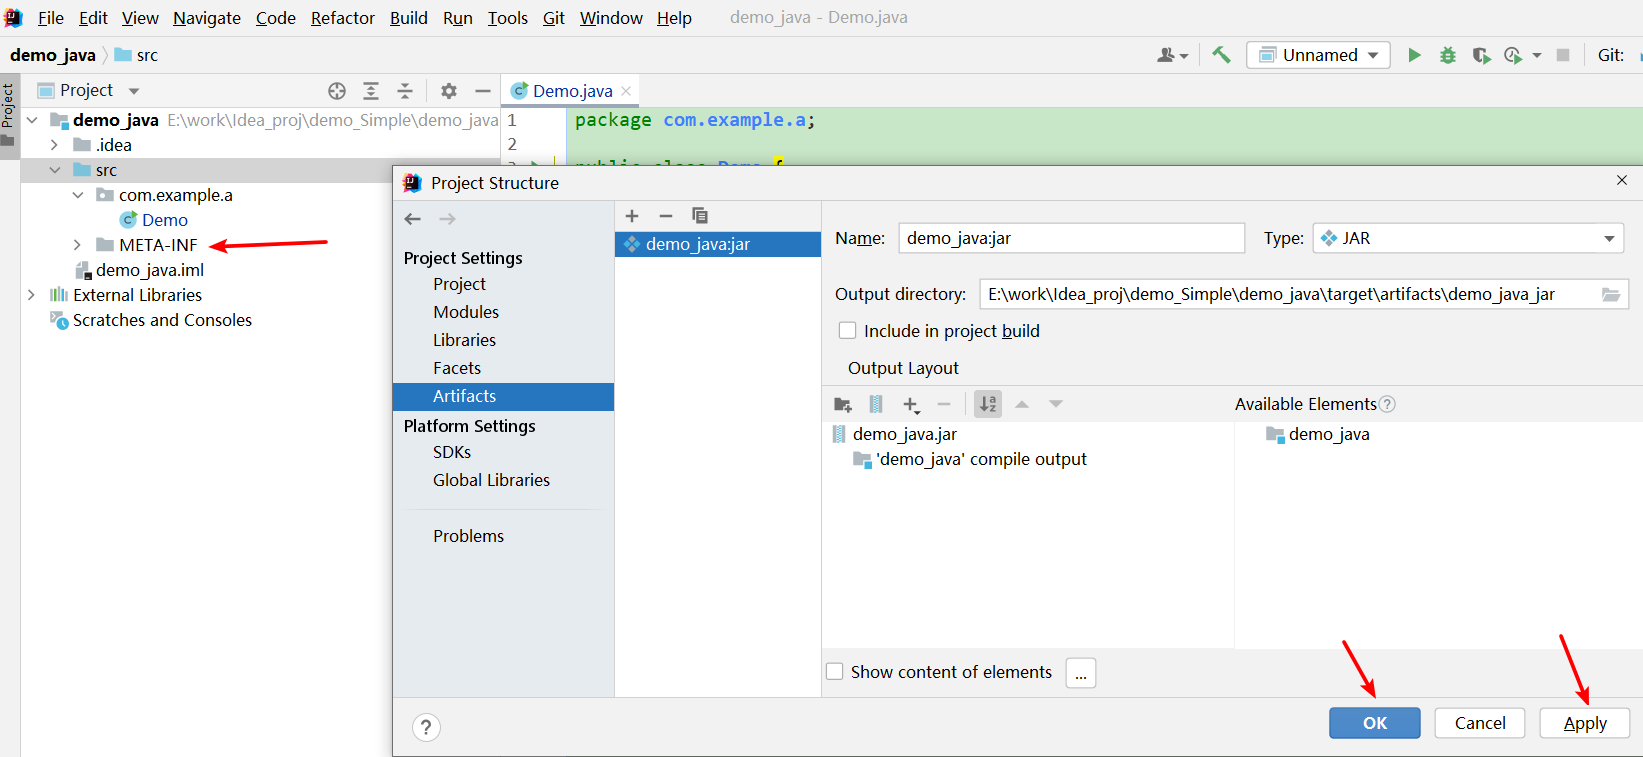Click the Build project hammer icon
The height and width of the screenshot is (757, 1643).
click(x=1221, y=55)
